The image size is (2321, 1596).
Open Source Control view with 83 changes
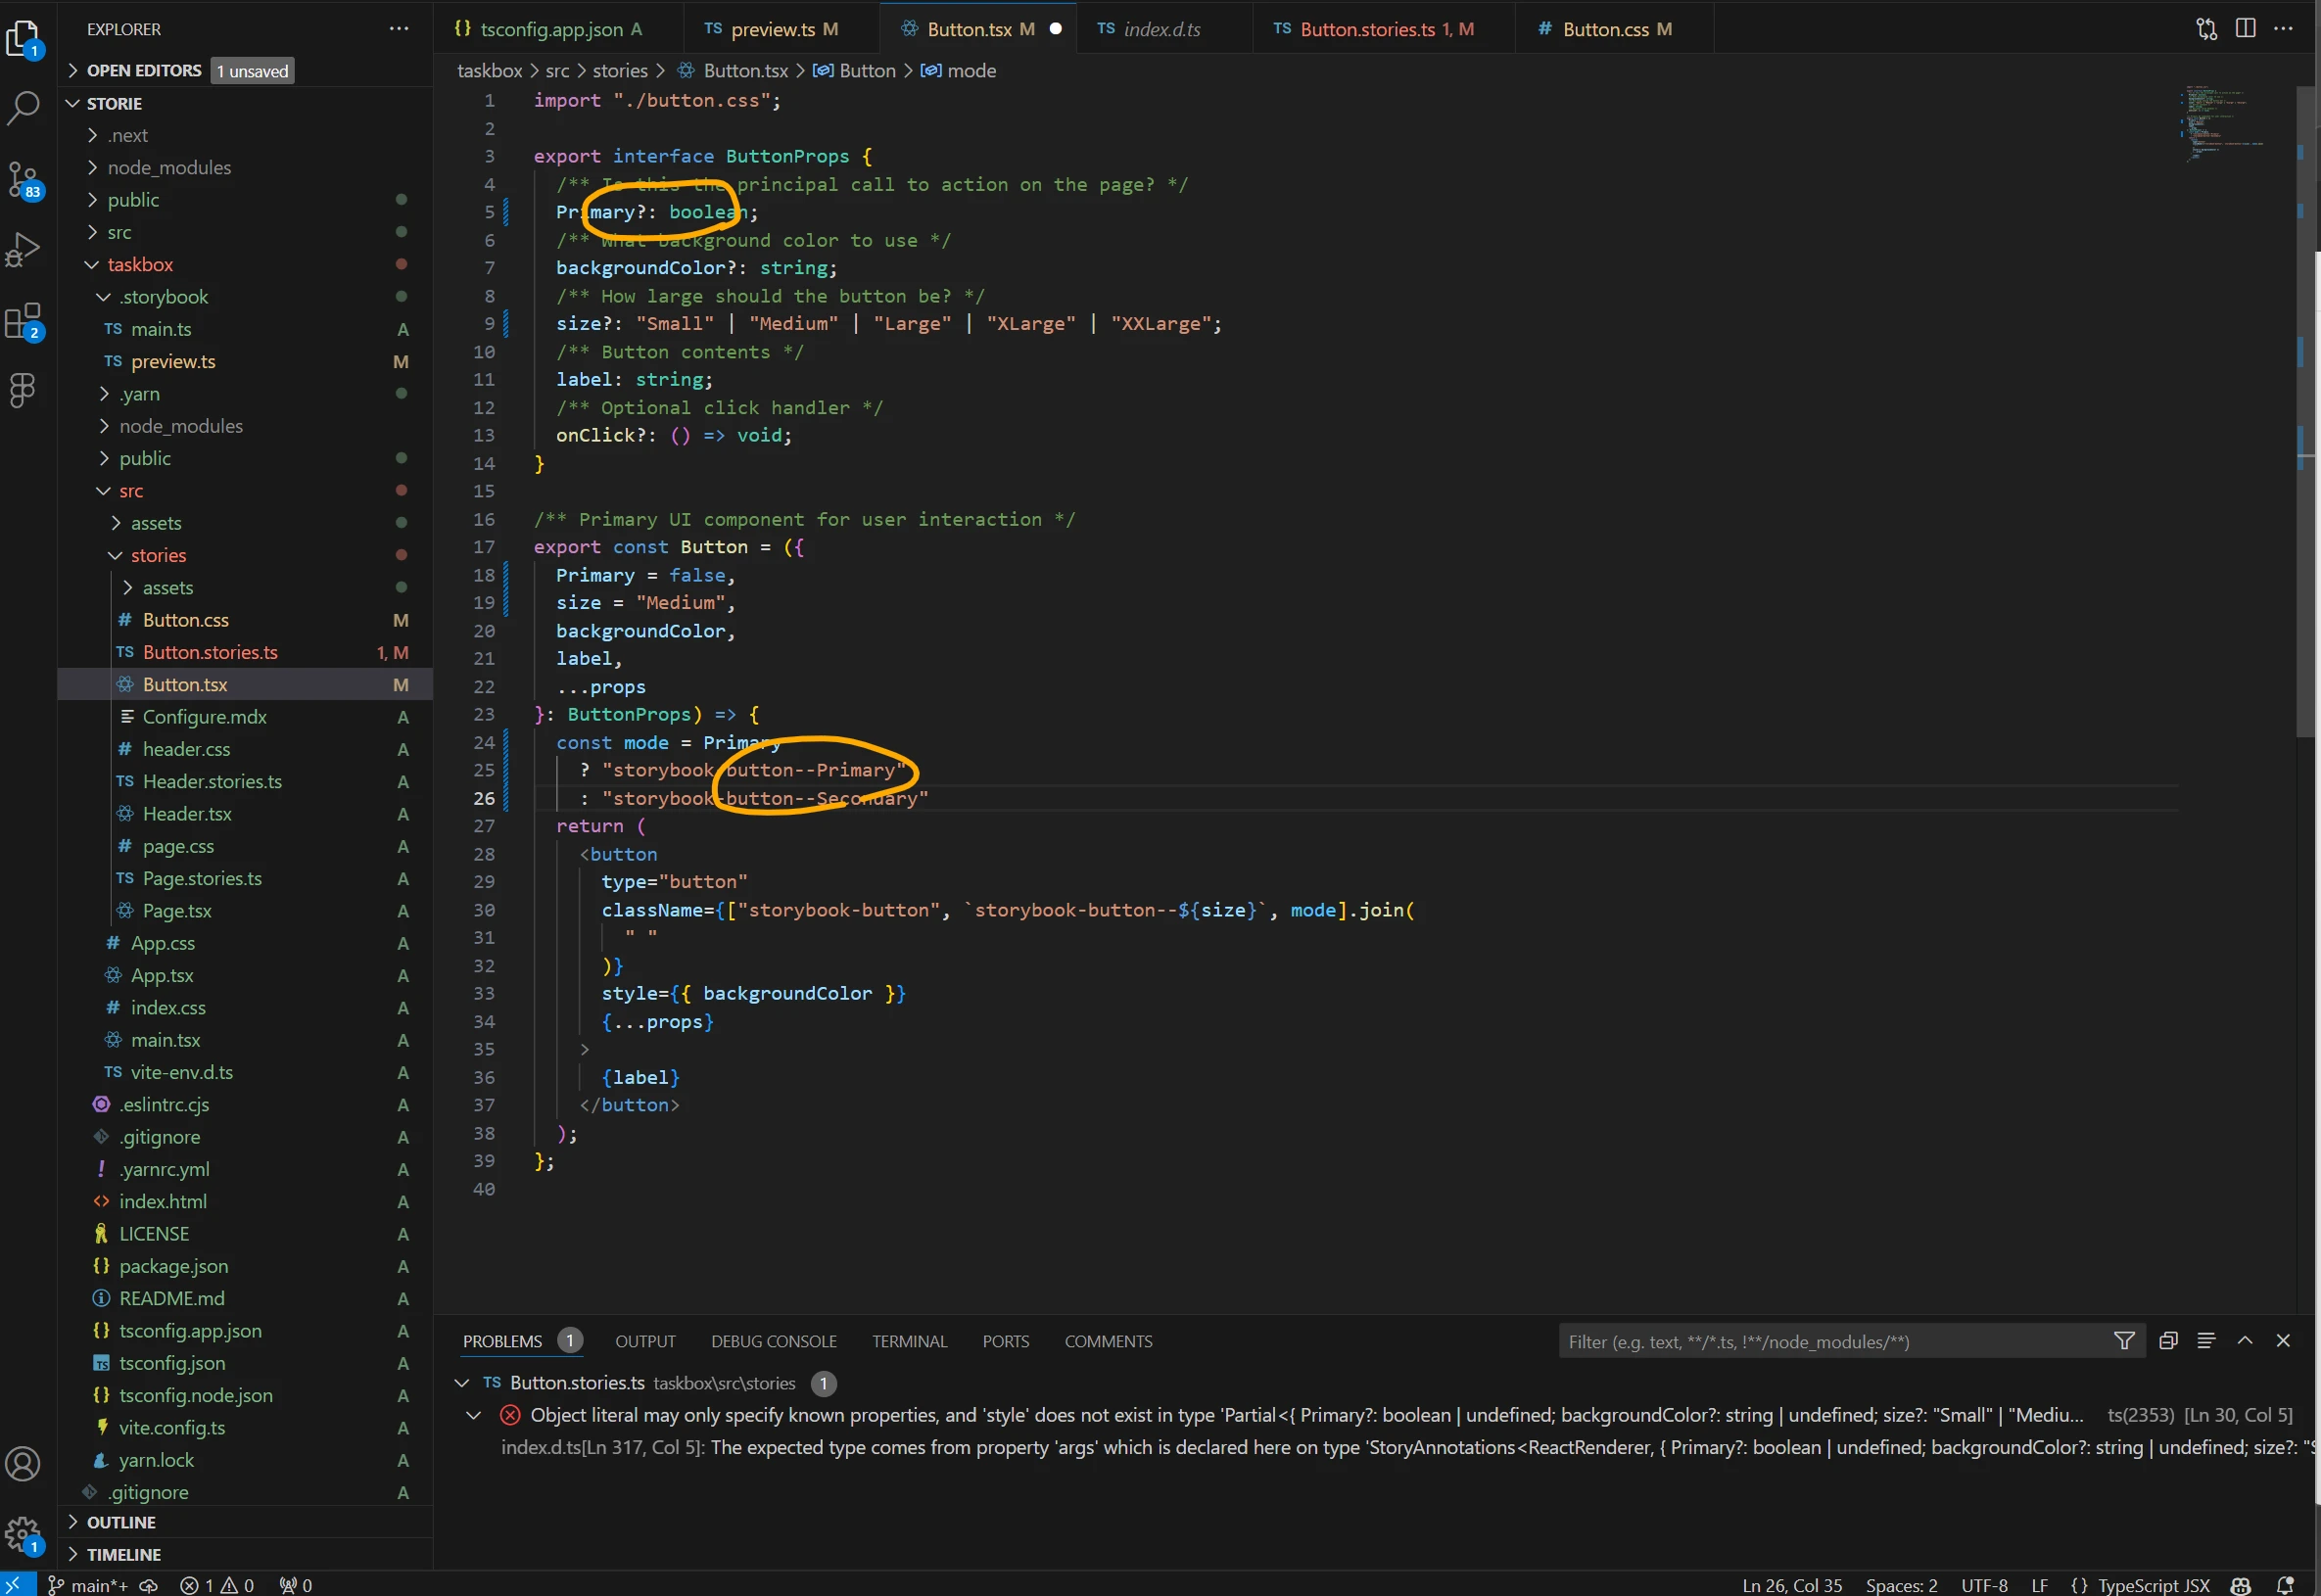click(23, 179)
